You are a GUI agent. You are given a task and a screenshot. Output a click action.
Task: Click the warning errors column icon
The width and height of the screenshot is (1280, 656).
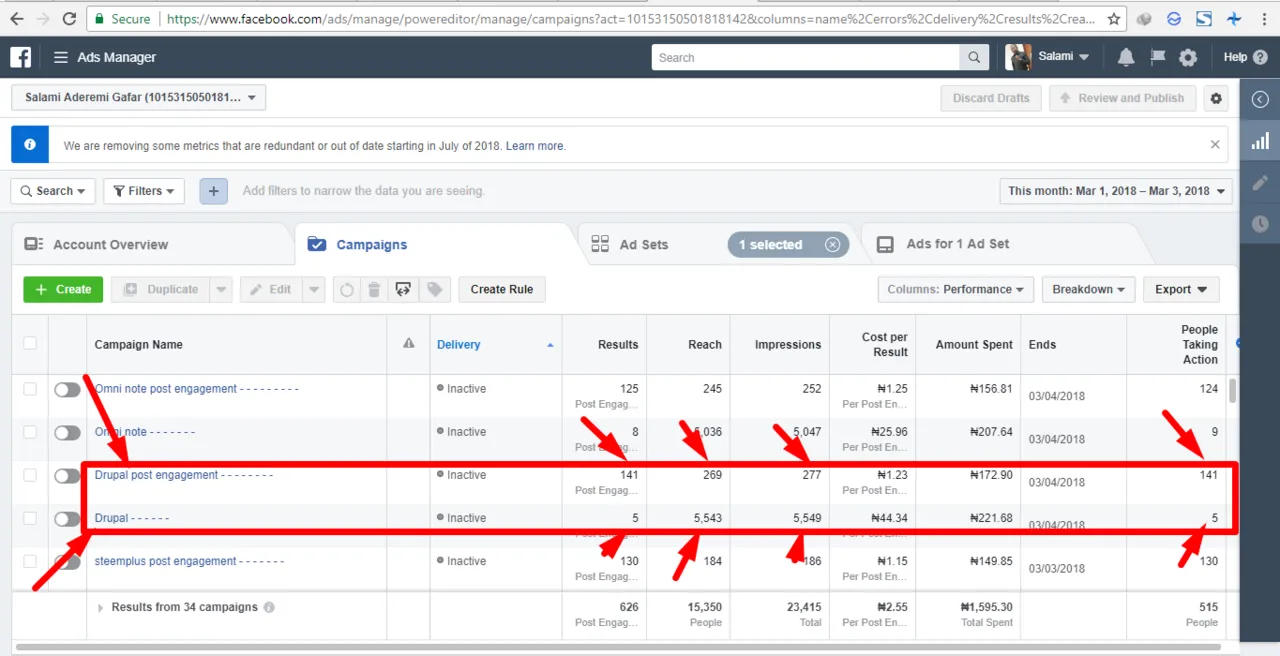408,343
